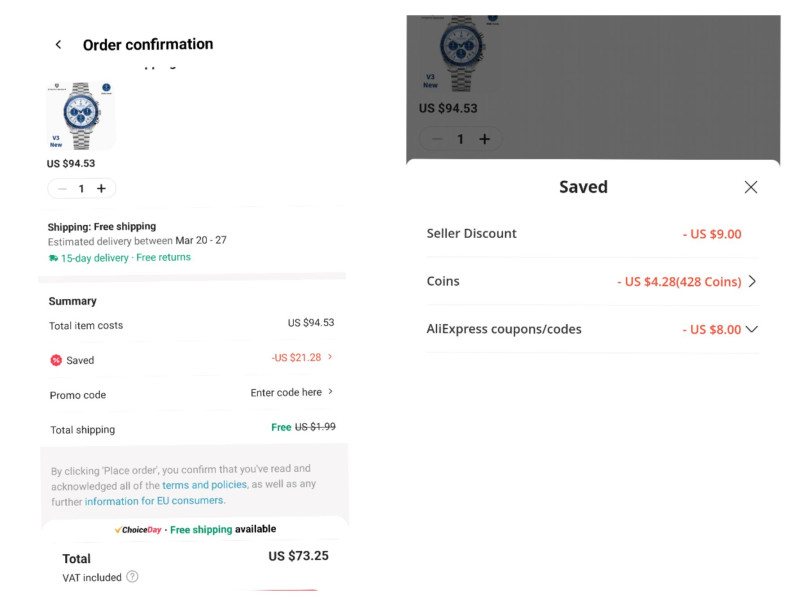The width and height of the screenshot is (800, 606).
Task: Open Promo code entry chevron
Action: (x=331, y=391)
